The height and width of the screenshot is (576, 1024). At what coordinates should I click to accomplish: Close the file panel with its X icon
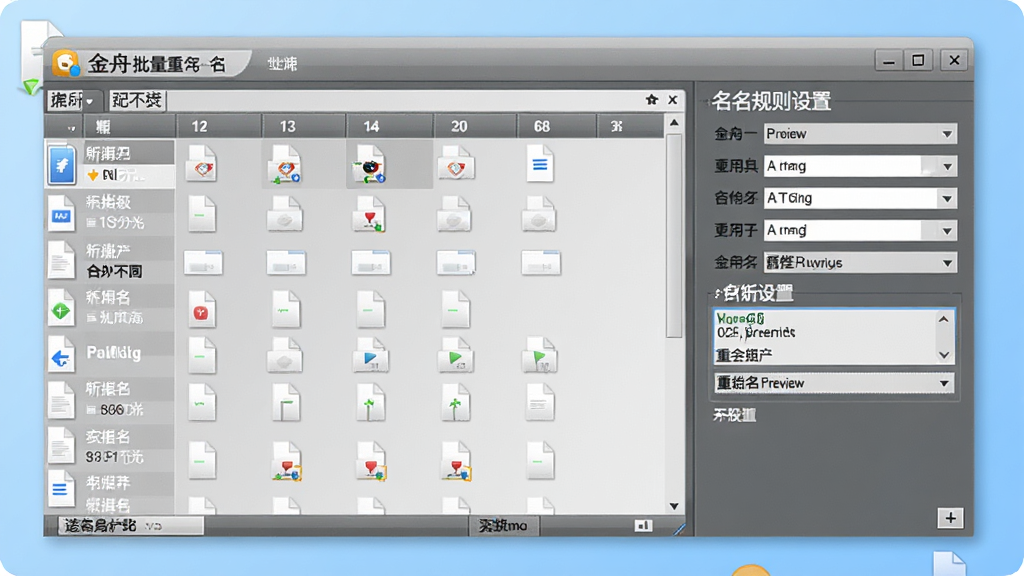pos(673,100)
